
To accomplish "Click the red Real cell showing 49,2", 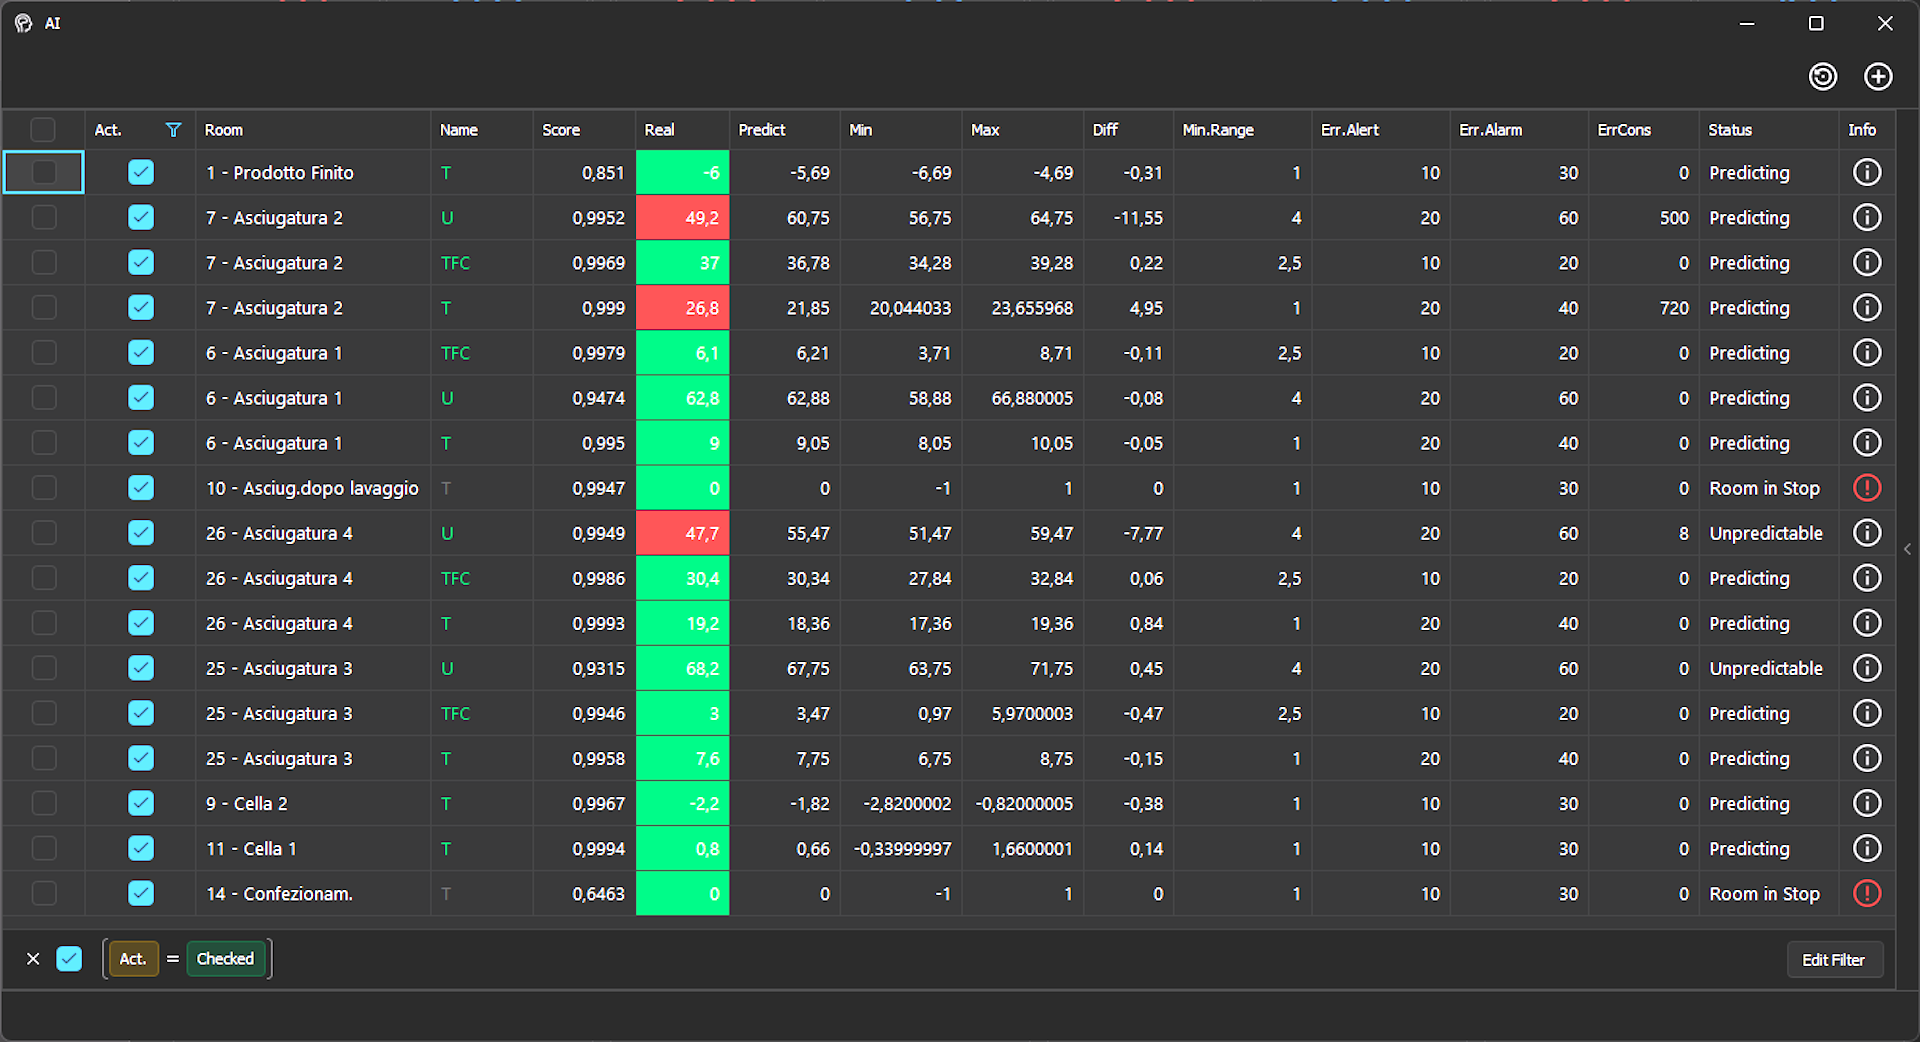I will click(x=683, y=218).
